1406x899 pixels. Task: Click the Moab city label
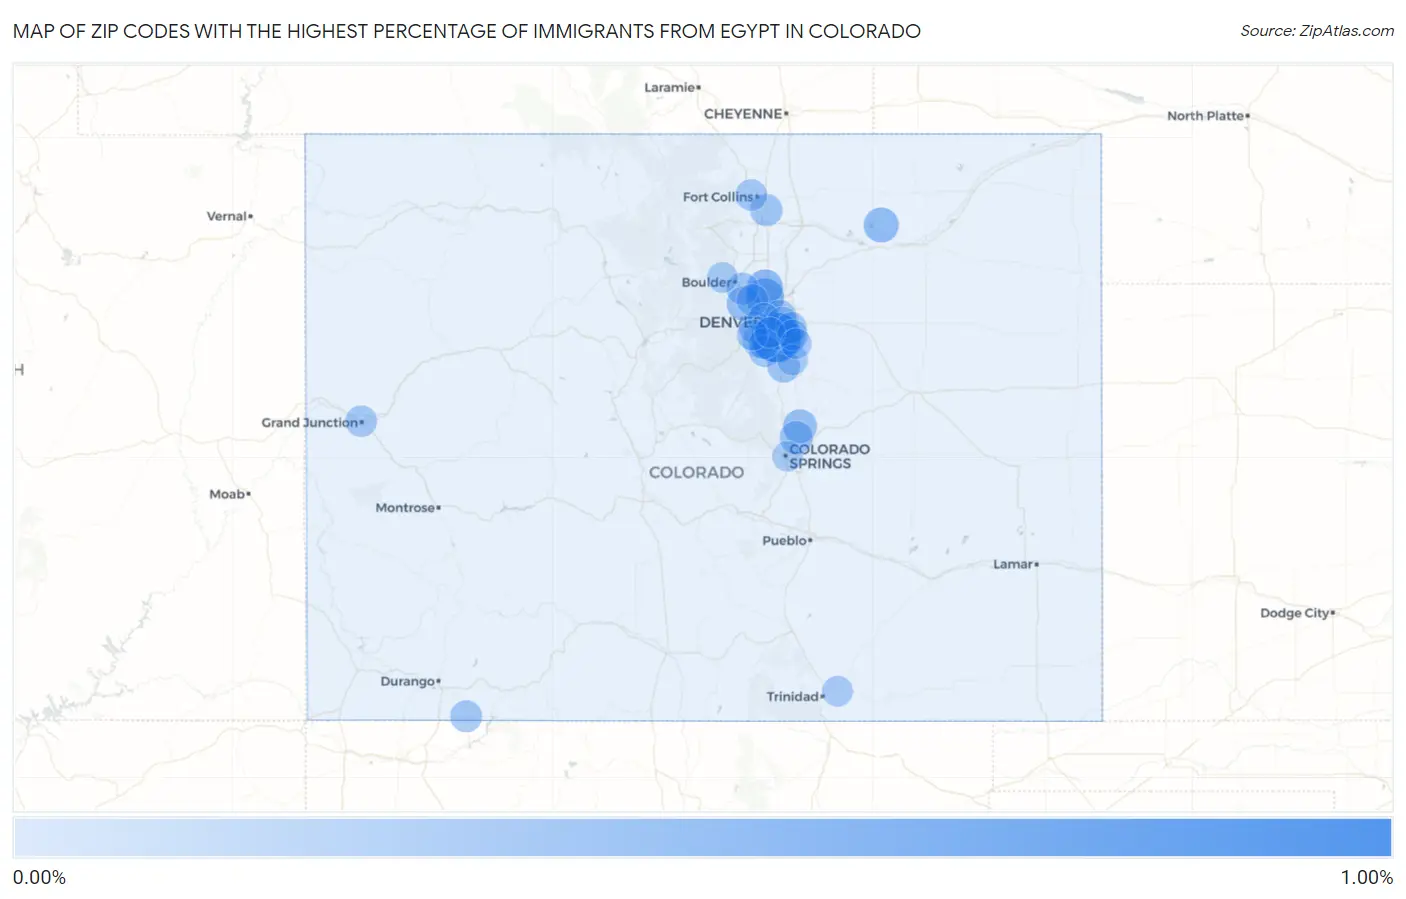[x=229, y=494]
